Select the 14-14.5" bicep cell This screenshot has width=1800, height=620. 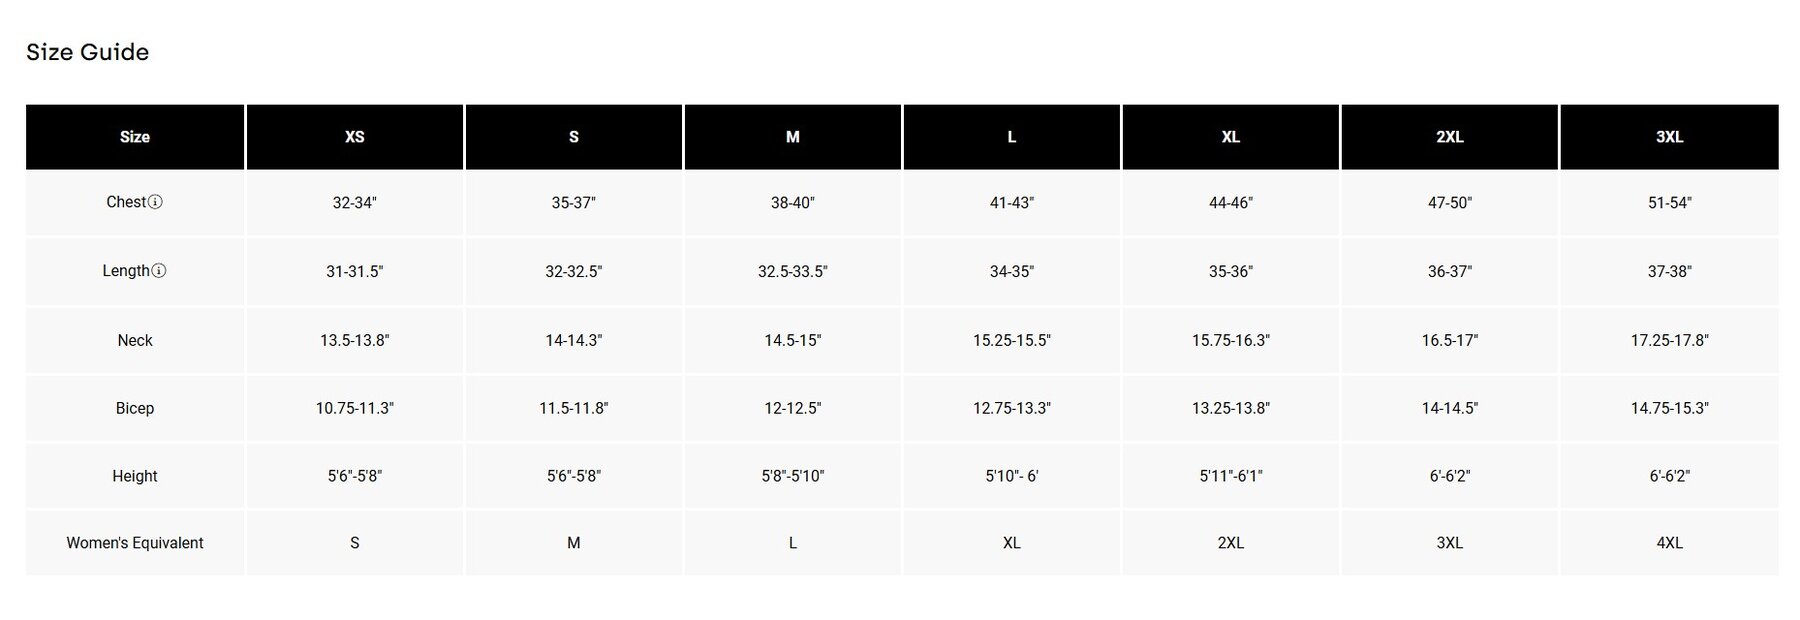point(1450,408)
